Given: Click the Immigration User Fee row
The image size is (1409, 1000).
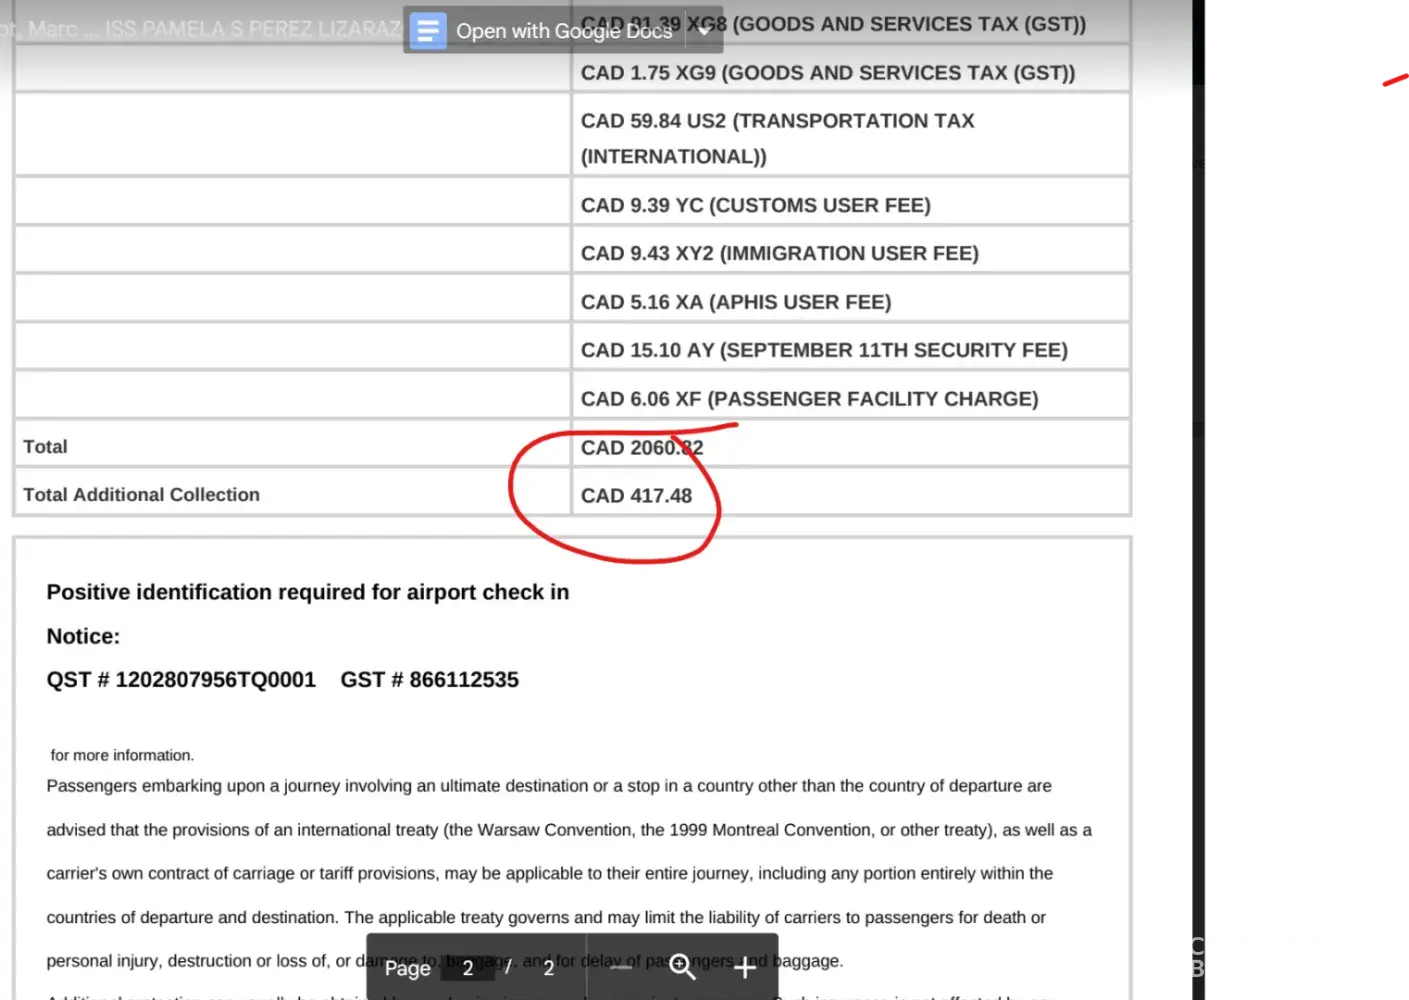Looking at the screenshot, I should (x=779, y=253).
